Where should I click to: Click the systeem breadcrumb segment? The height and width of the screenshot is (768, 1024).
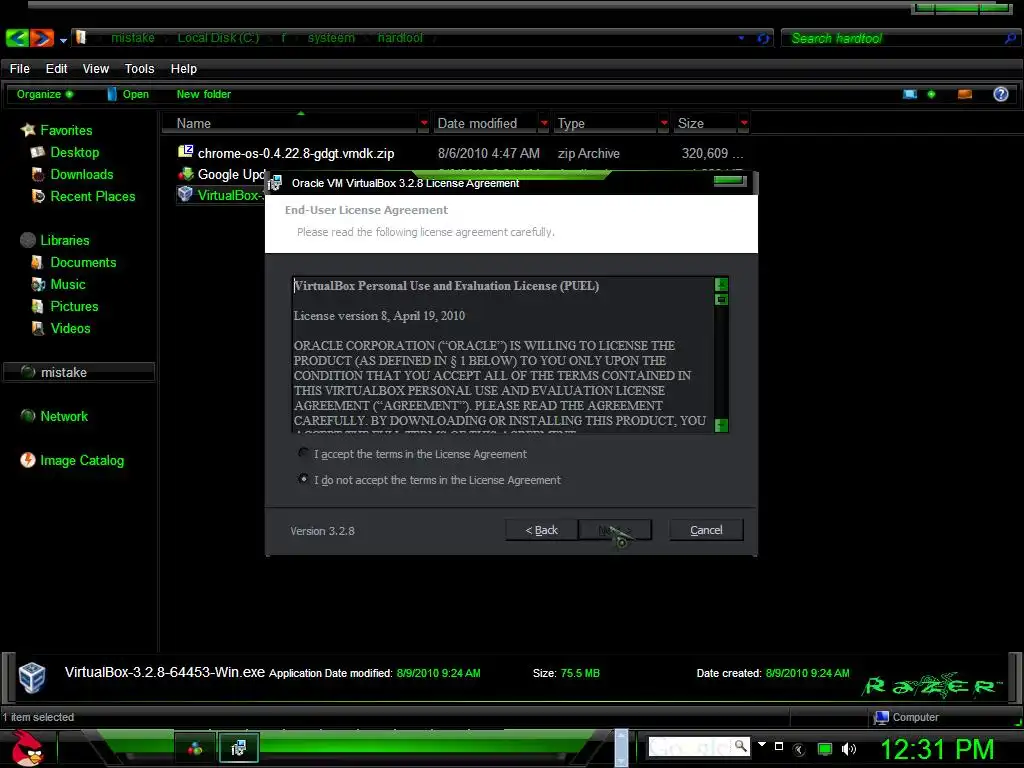(331, 38)
